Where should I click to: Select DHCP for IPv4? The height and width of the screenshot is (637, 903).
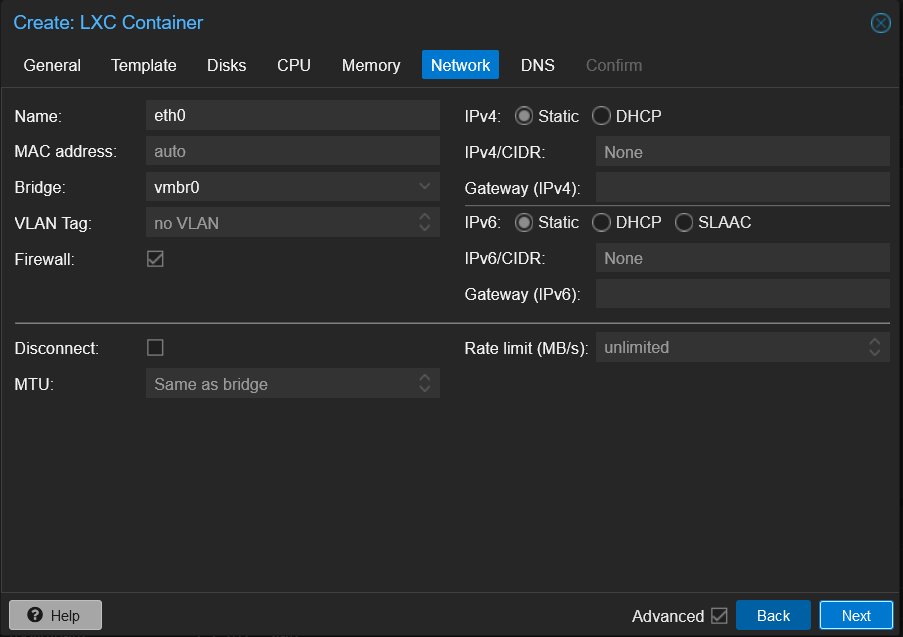(x=601, y=115)
